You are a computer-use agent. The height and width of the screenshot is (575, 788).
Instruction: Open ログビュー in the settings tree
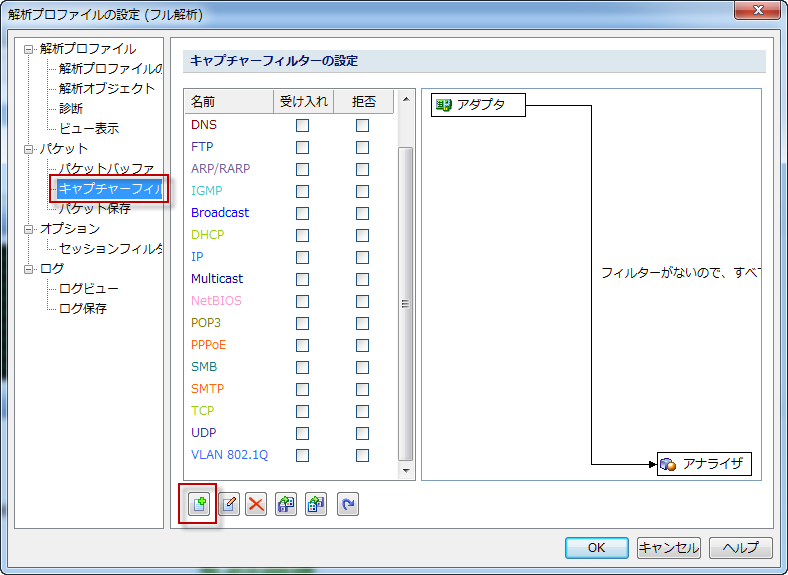[x=89, y=289]
